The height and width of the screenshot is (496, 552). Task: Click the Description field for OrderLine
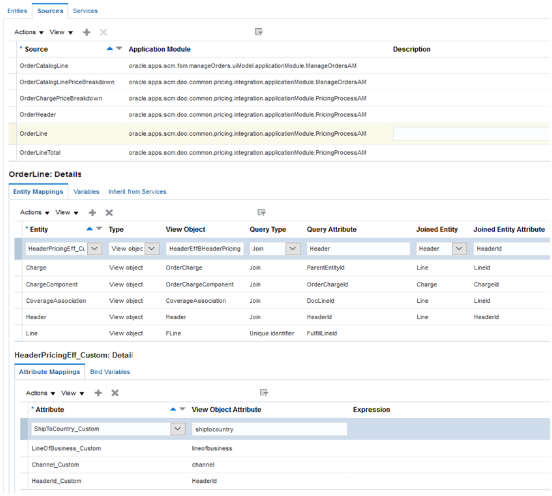coord(471,134)
